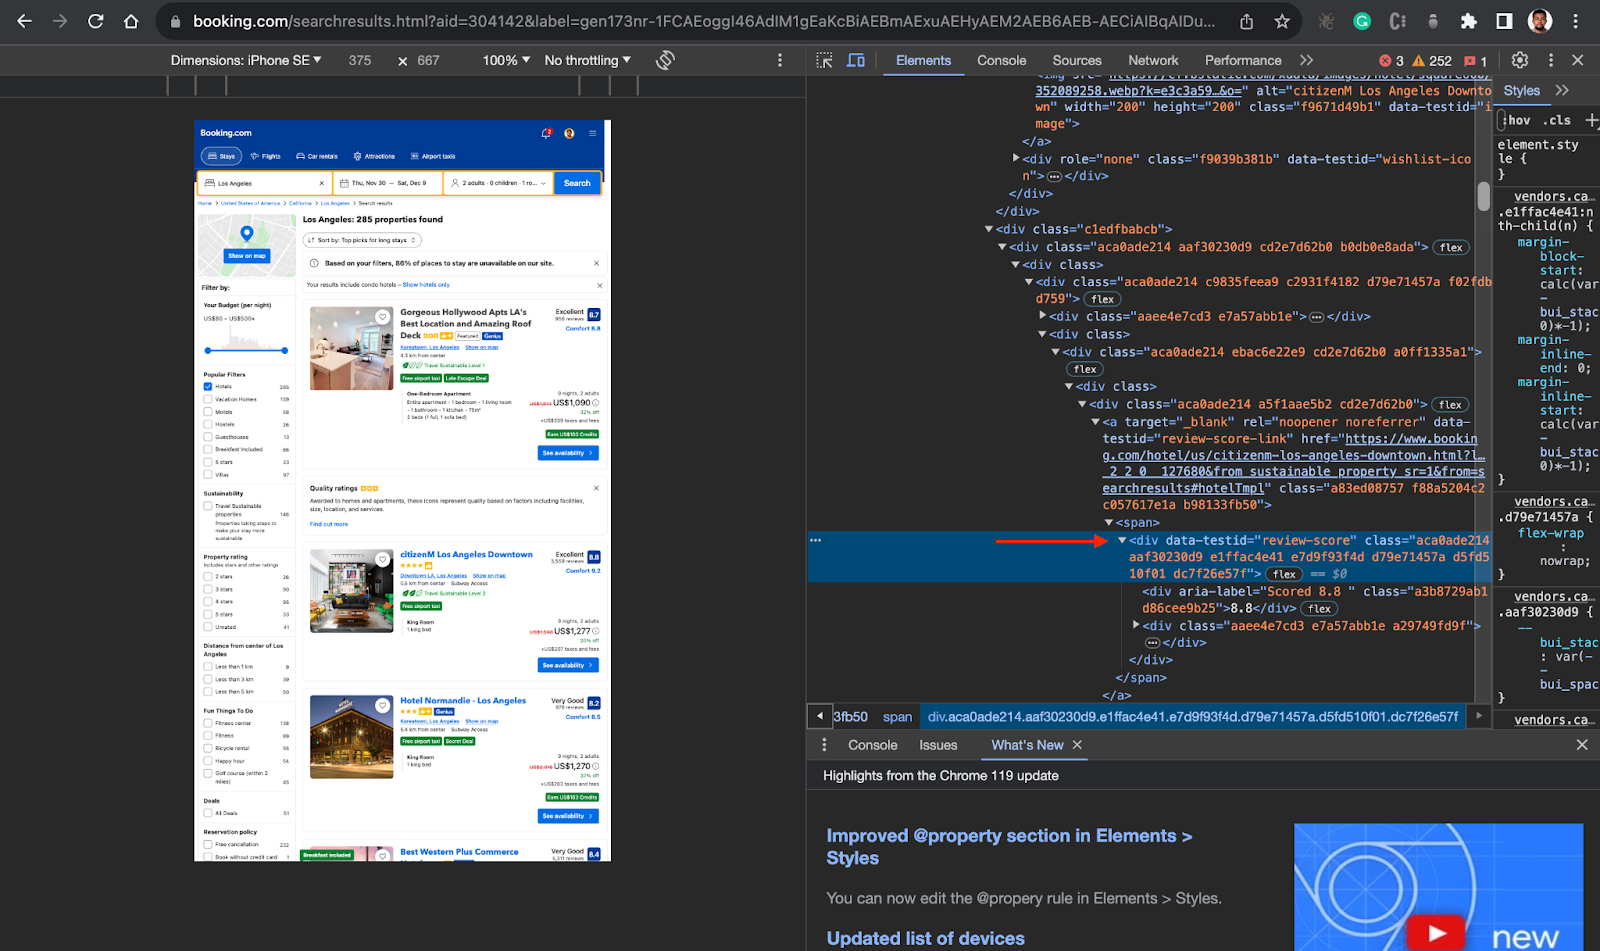Edit the viewport width field 375
Image resolution: width=1600 pixels, height=951 pixels.
[360, 60]
